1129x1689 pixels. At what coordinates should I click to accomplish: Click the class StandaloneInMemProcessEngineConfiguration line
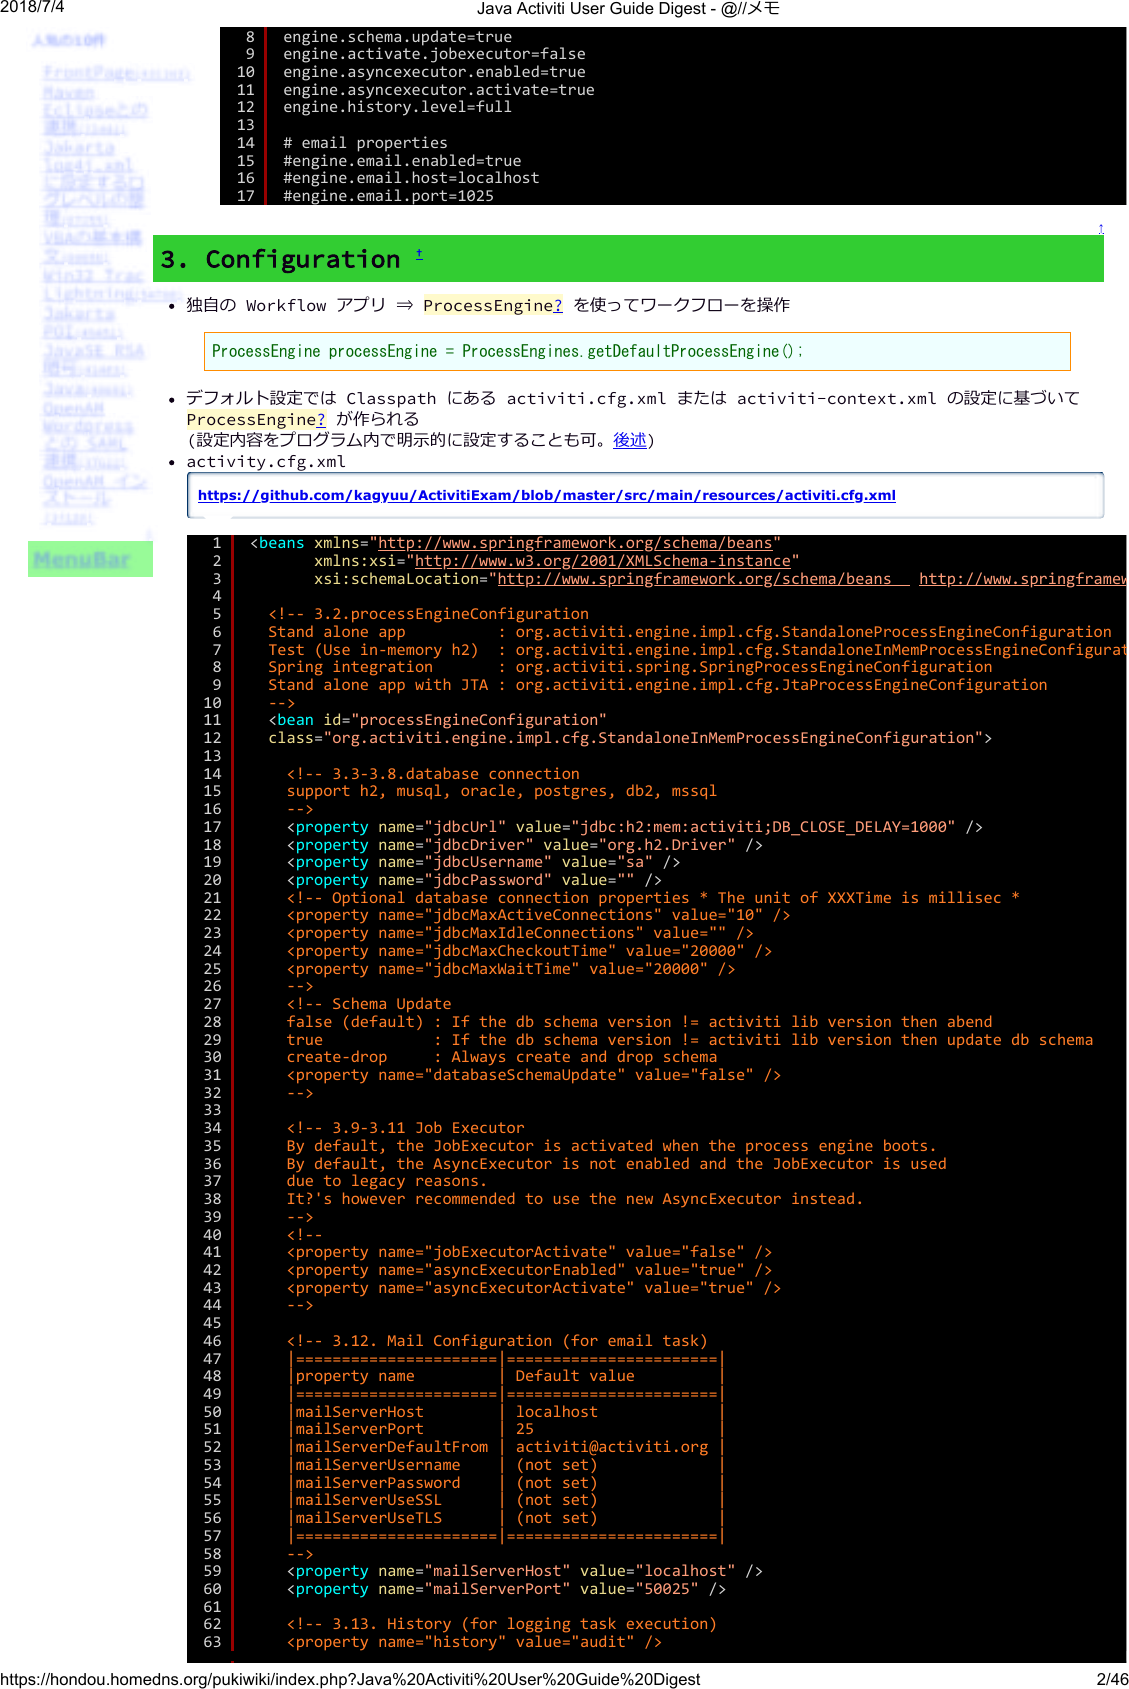[630, 738]
